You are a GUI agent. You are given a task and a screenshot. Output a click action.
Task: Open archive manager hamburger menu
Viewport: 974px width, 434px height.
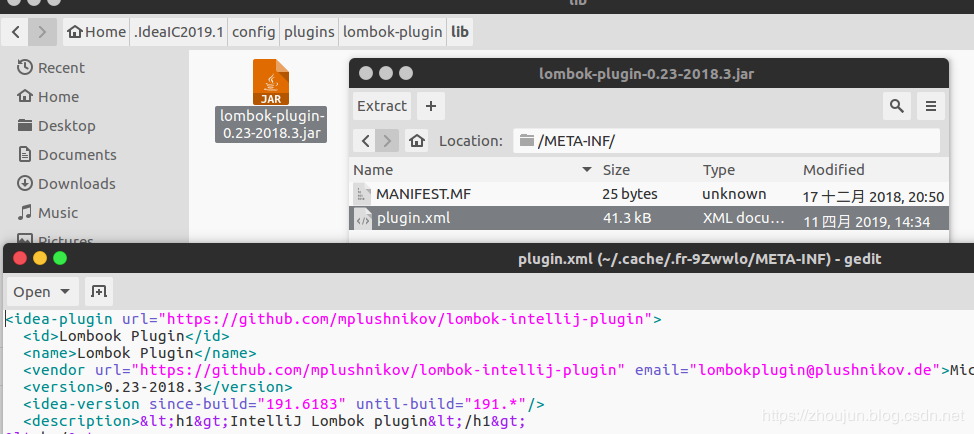[931, 106]
